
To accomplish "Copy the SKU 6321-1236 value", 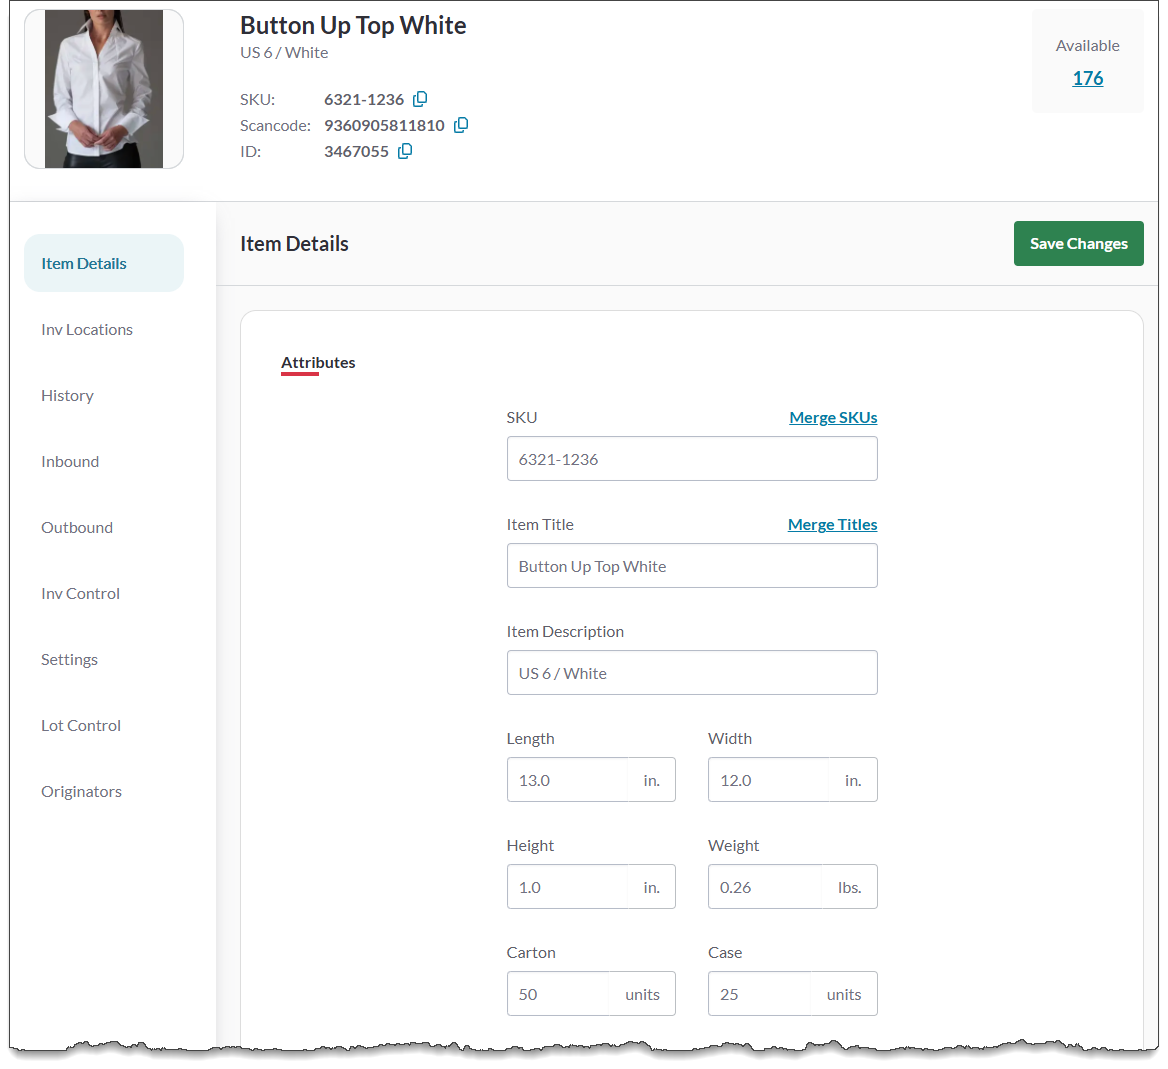I will tap(420, 99).
